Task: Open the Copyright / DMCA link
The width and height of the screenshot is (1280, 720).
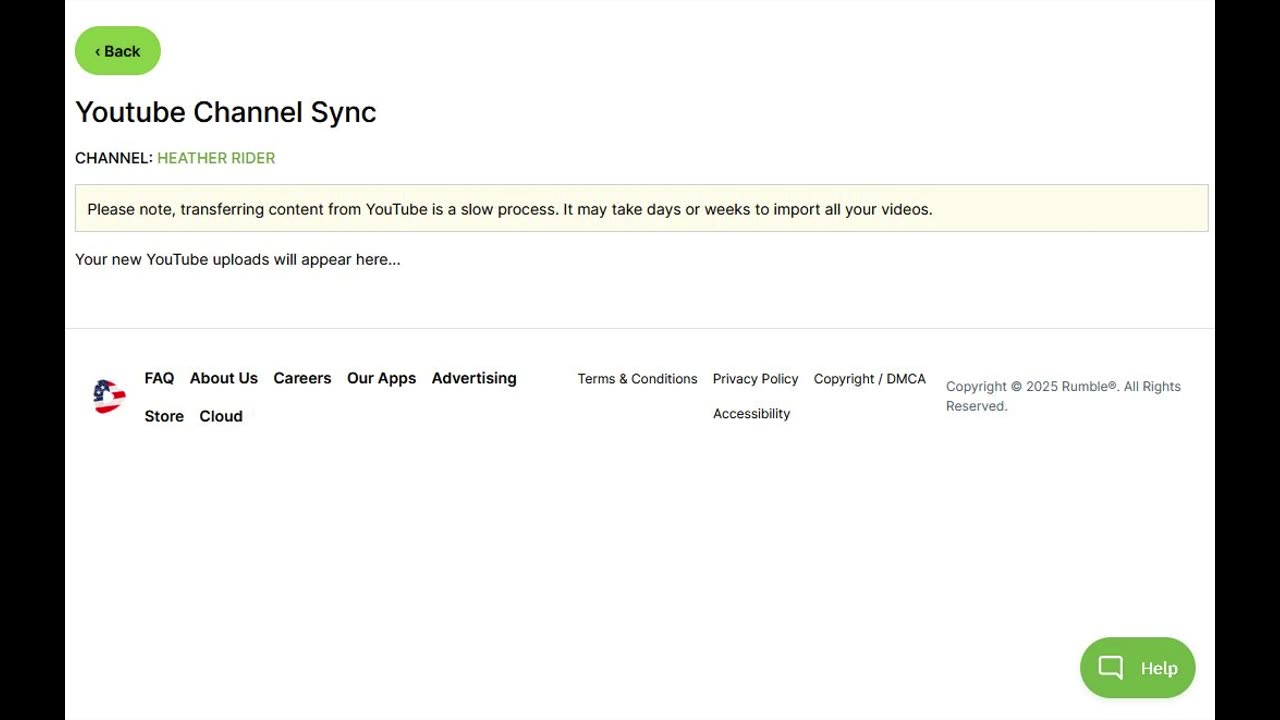Action: tap(869, 379)
